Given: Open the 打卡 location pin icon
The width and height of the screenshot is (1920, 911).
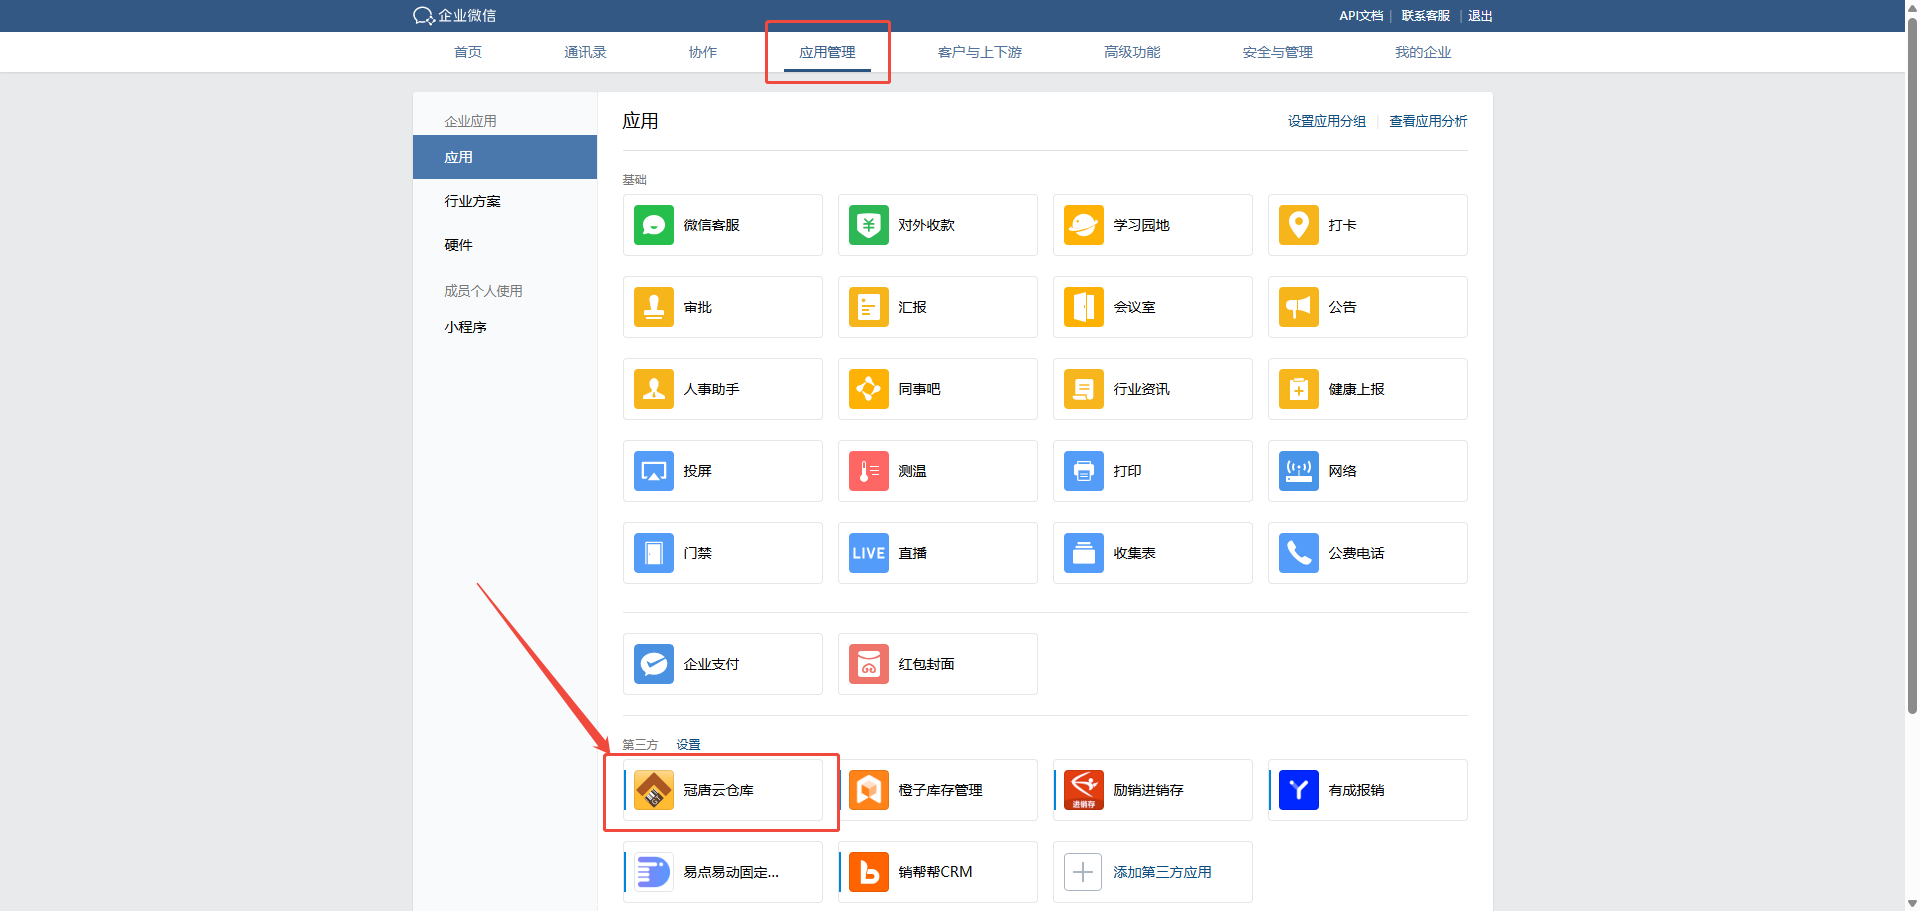Looking at the screenshot, I should coord(1298,225).
